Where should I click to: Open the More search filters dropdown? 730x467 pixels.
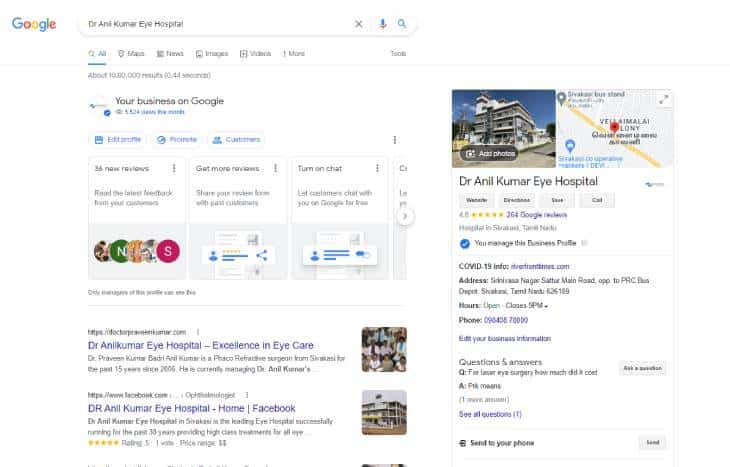(294, 54)
